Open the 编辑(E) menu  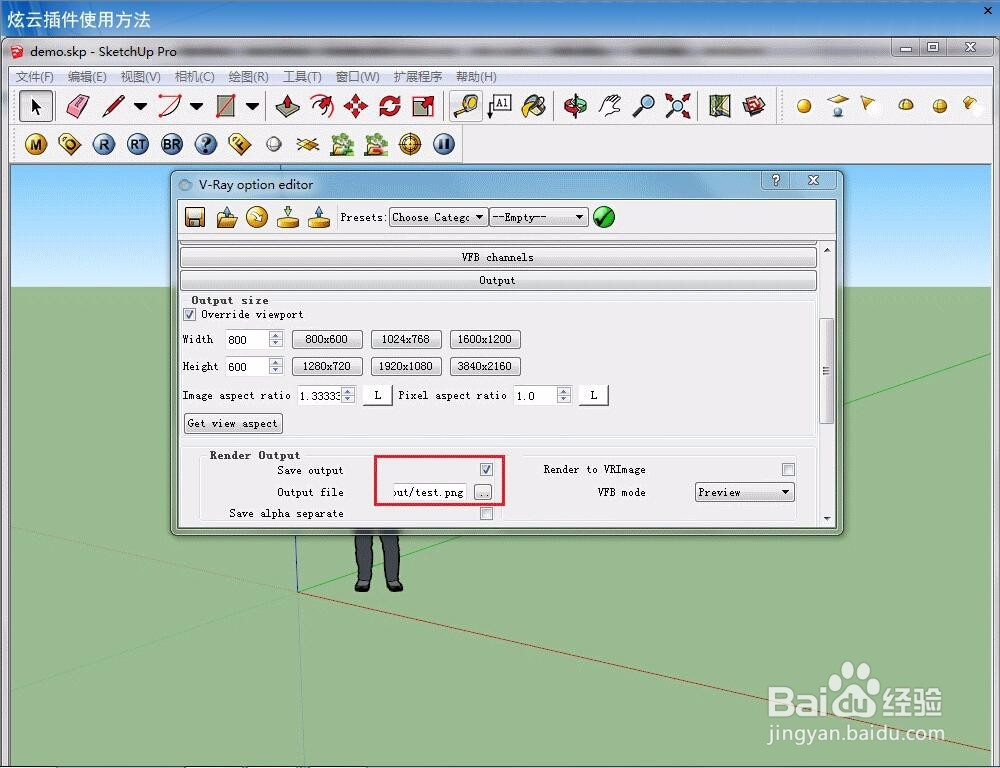point(87,77)
